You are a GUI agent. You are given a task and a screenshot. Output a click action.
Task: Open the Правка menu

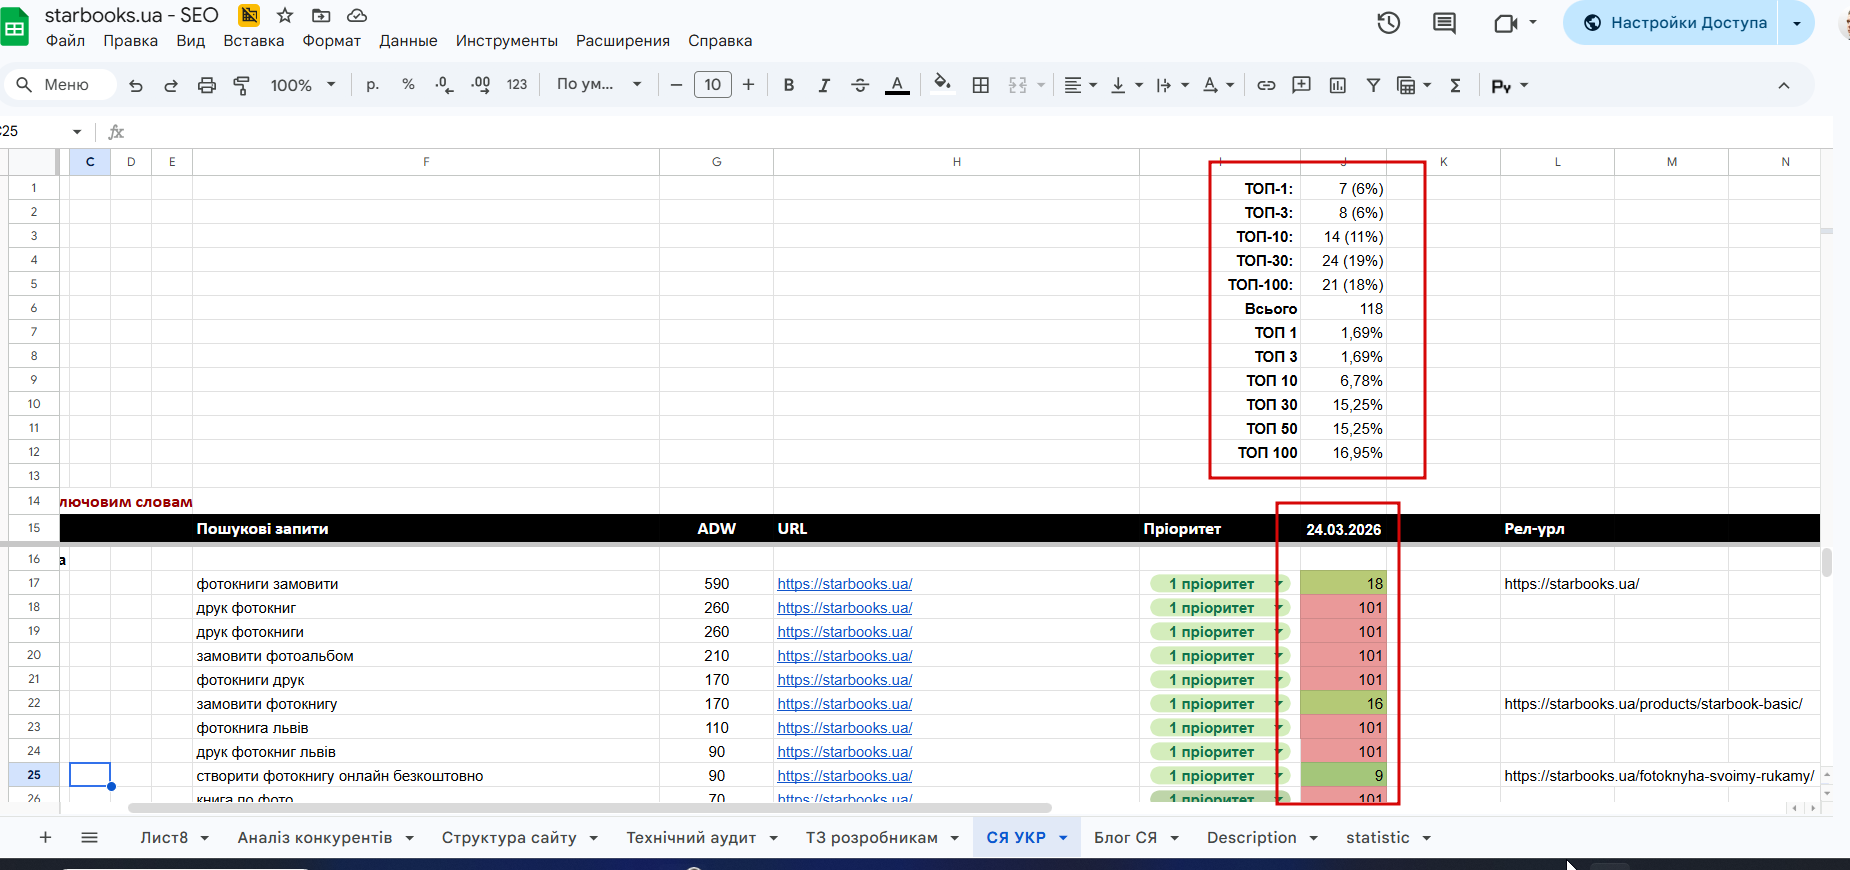(130, 41)
